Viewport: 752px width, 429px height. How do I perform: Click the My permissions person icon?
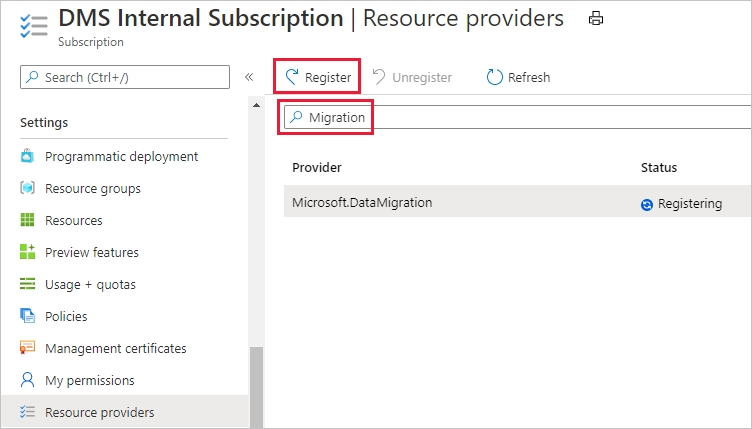(28, 380)
